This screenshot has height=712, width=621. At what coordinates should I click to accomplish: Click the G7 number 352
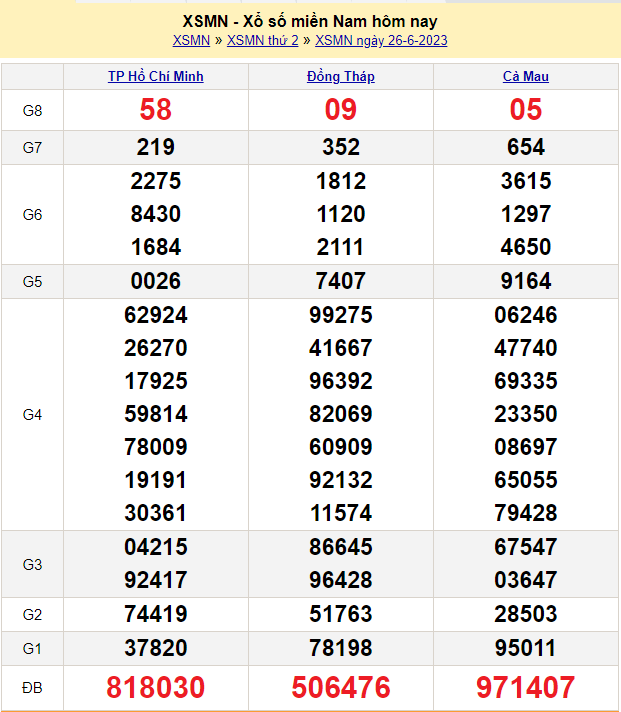pos(341,147)
